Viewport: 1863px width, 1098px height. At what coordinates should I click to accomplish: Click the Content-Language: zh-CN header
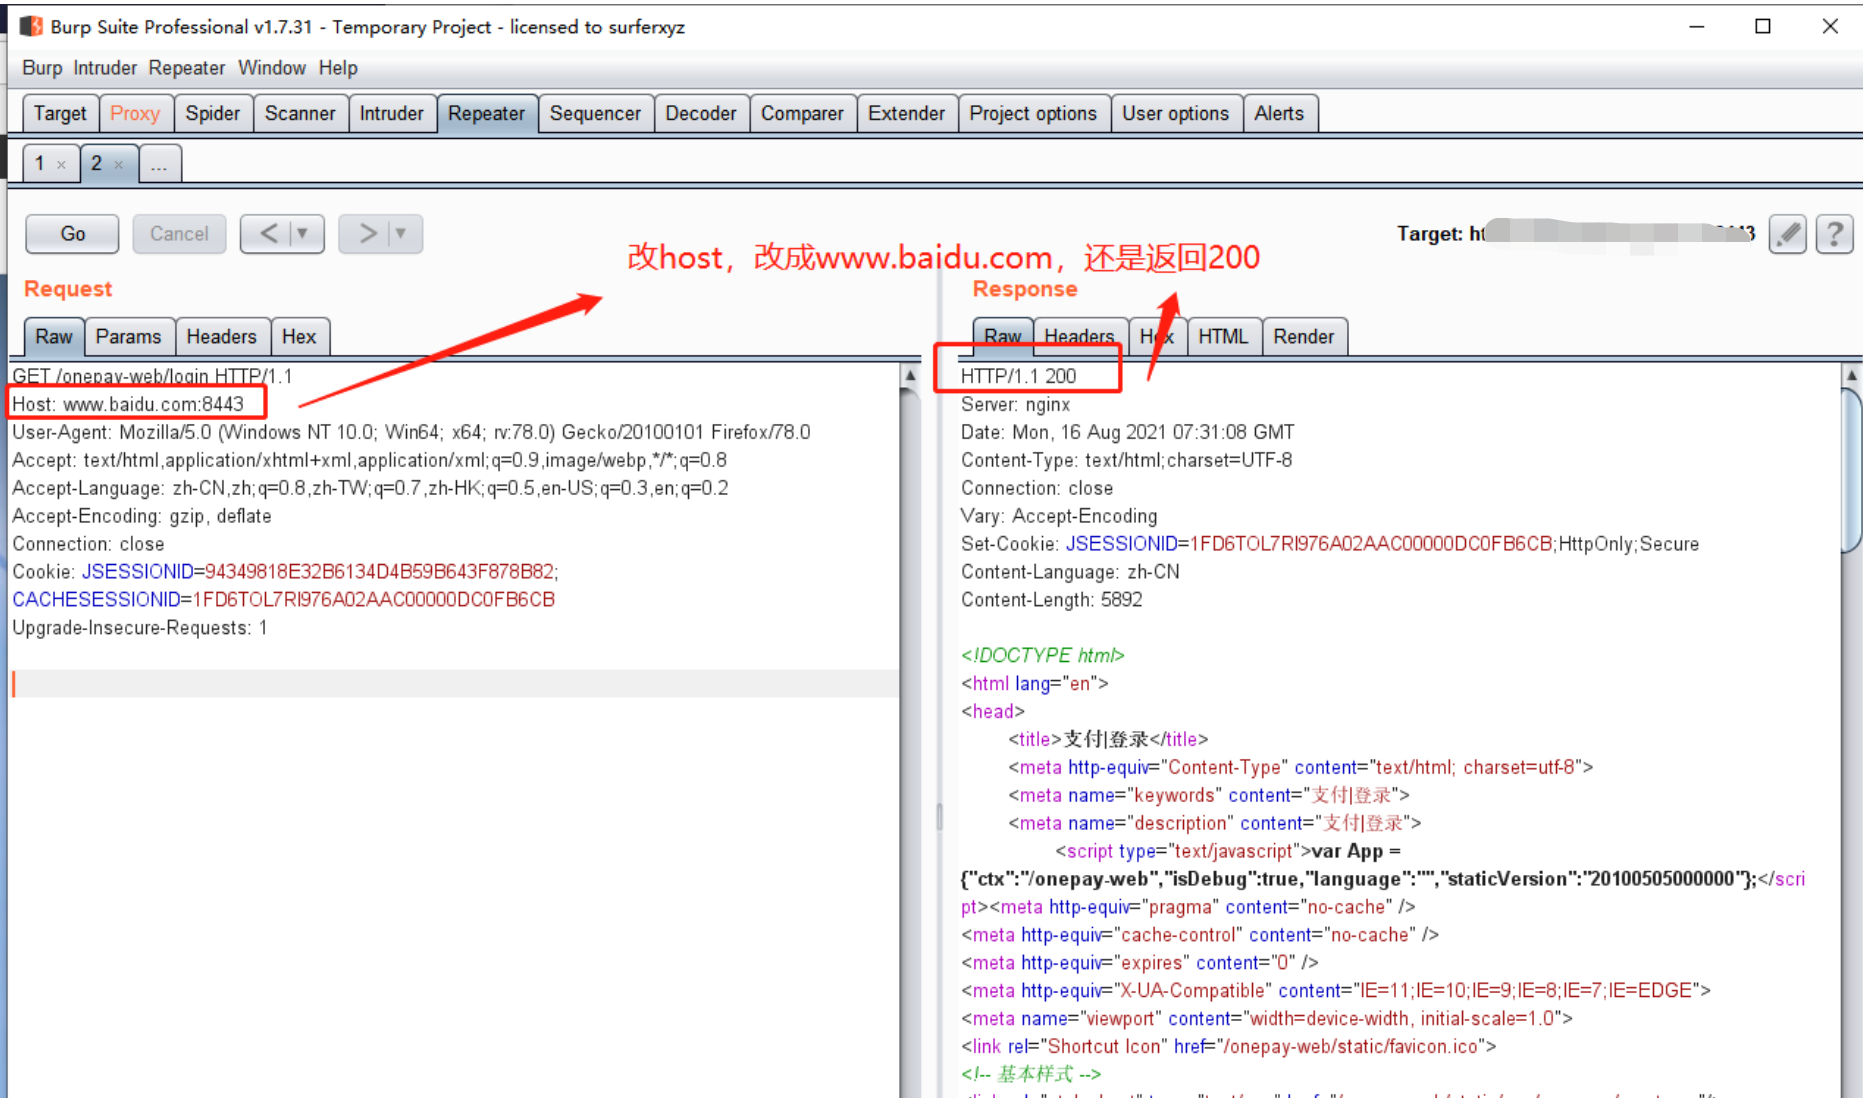[x=1070, y=572]
